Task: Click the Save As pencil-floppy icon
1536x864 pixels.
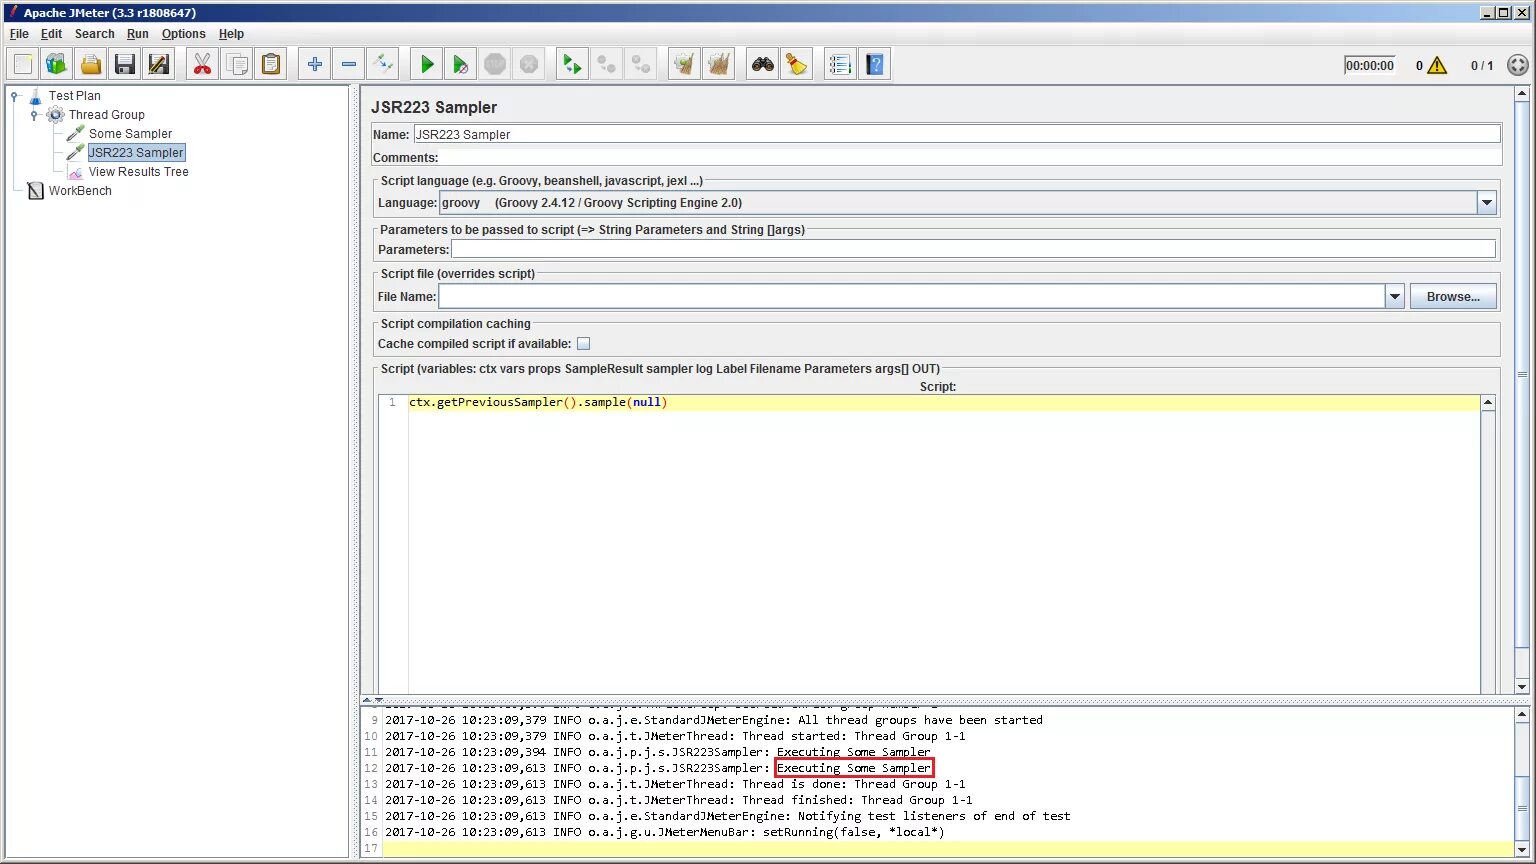Action: 159,65
